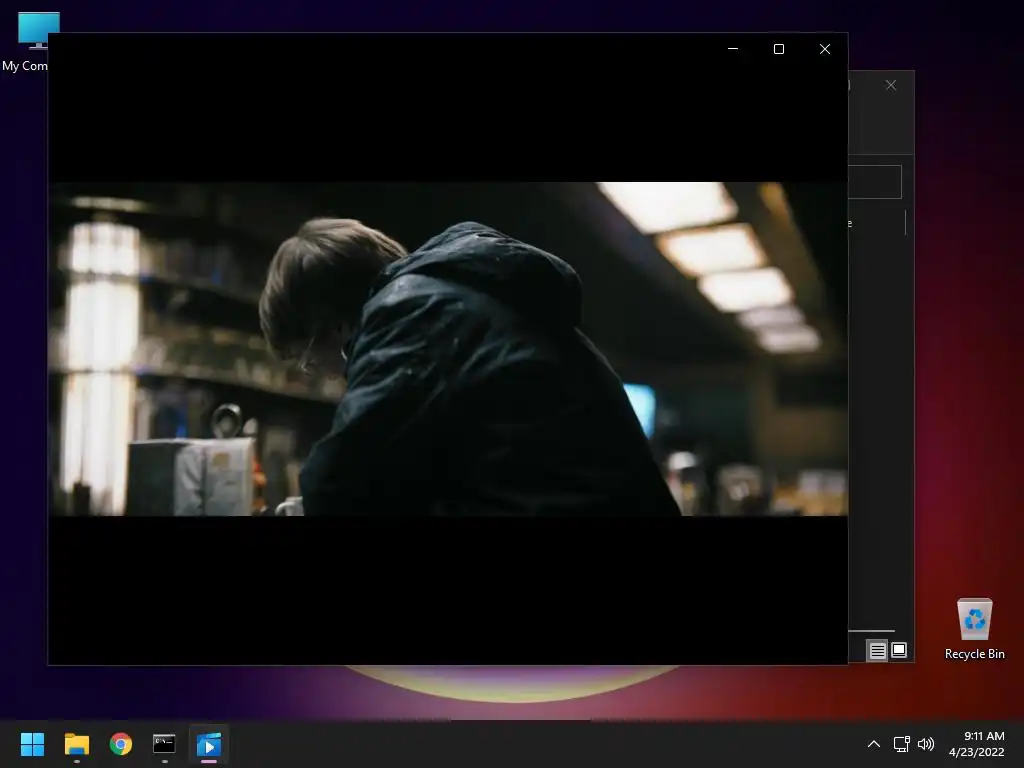This screenshot has width=1024, height=768.
Task: Open the network status tray icon
Action: pyautogui.click(x=902, y=744)
